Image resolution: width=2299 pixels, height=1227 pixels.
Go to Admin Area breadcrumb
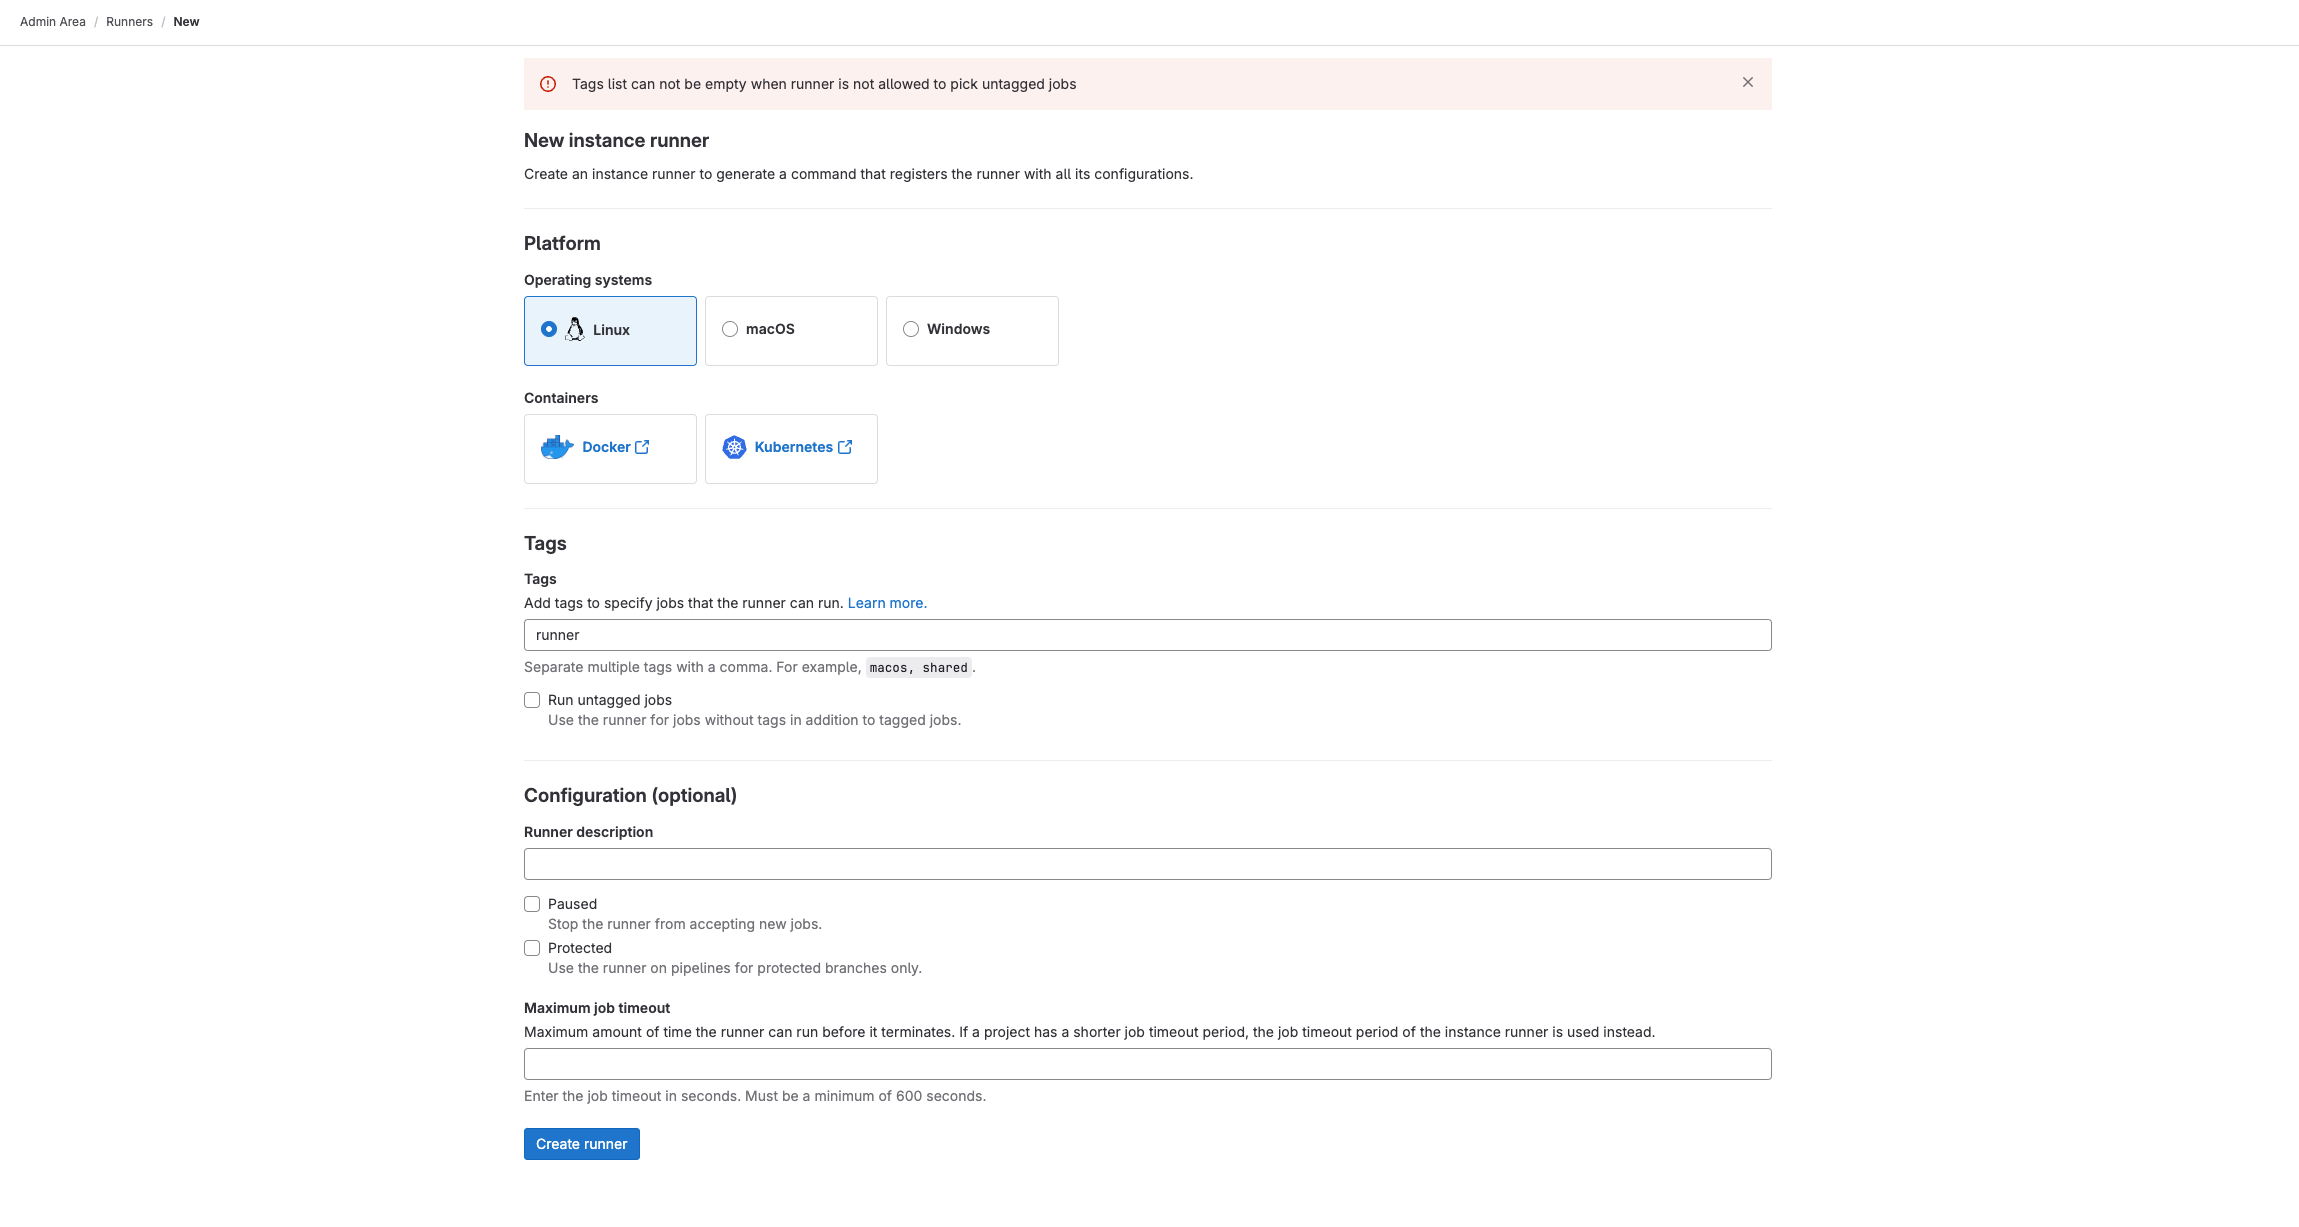click(53, 22)
